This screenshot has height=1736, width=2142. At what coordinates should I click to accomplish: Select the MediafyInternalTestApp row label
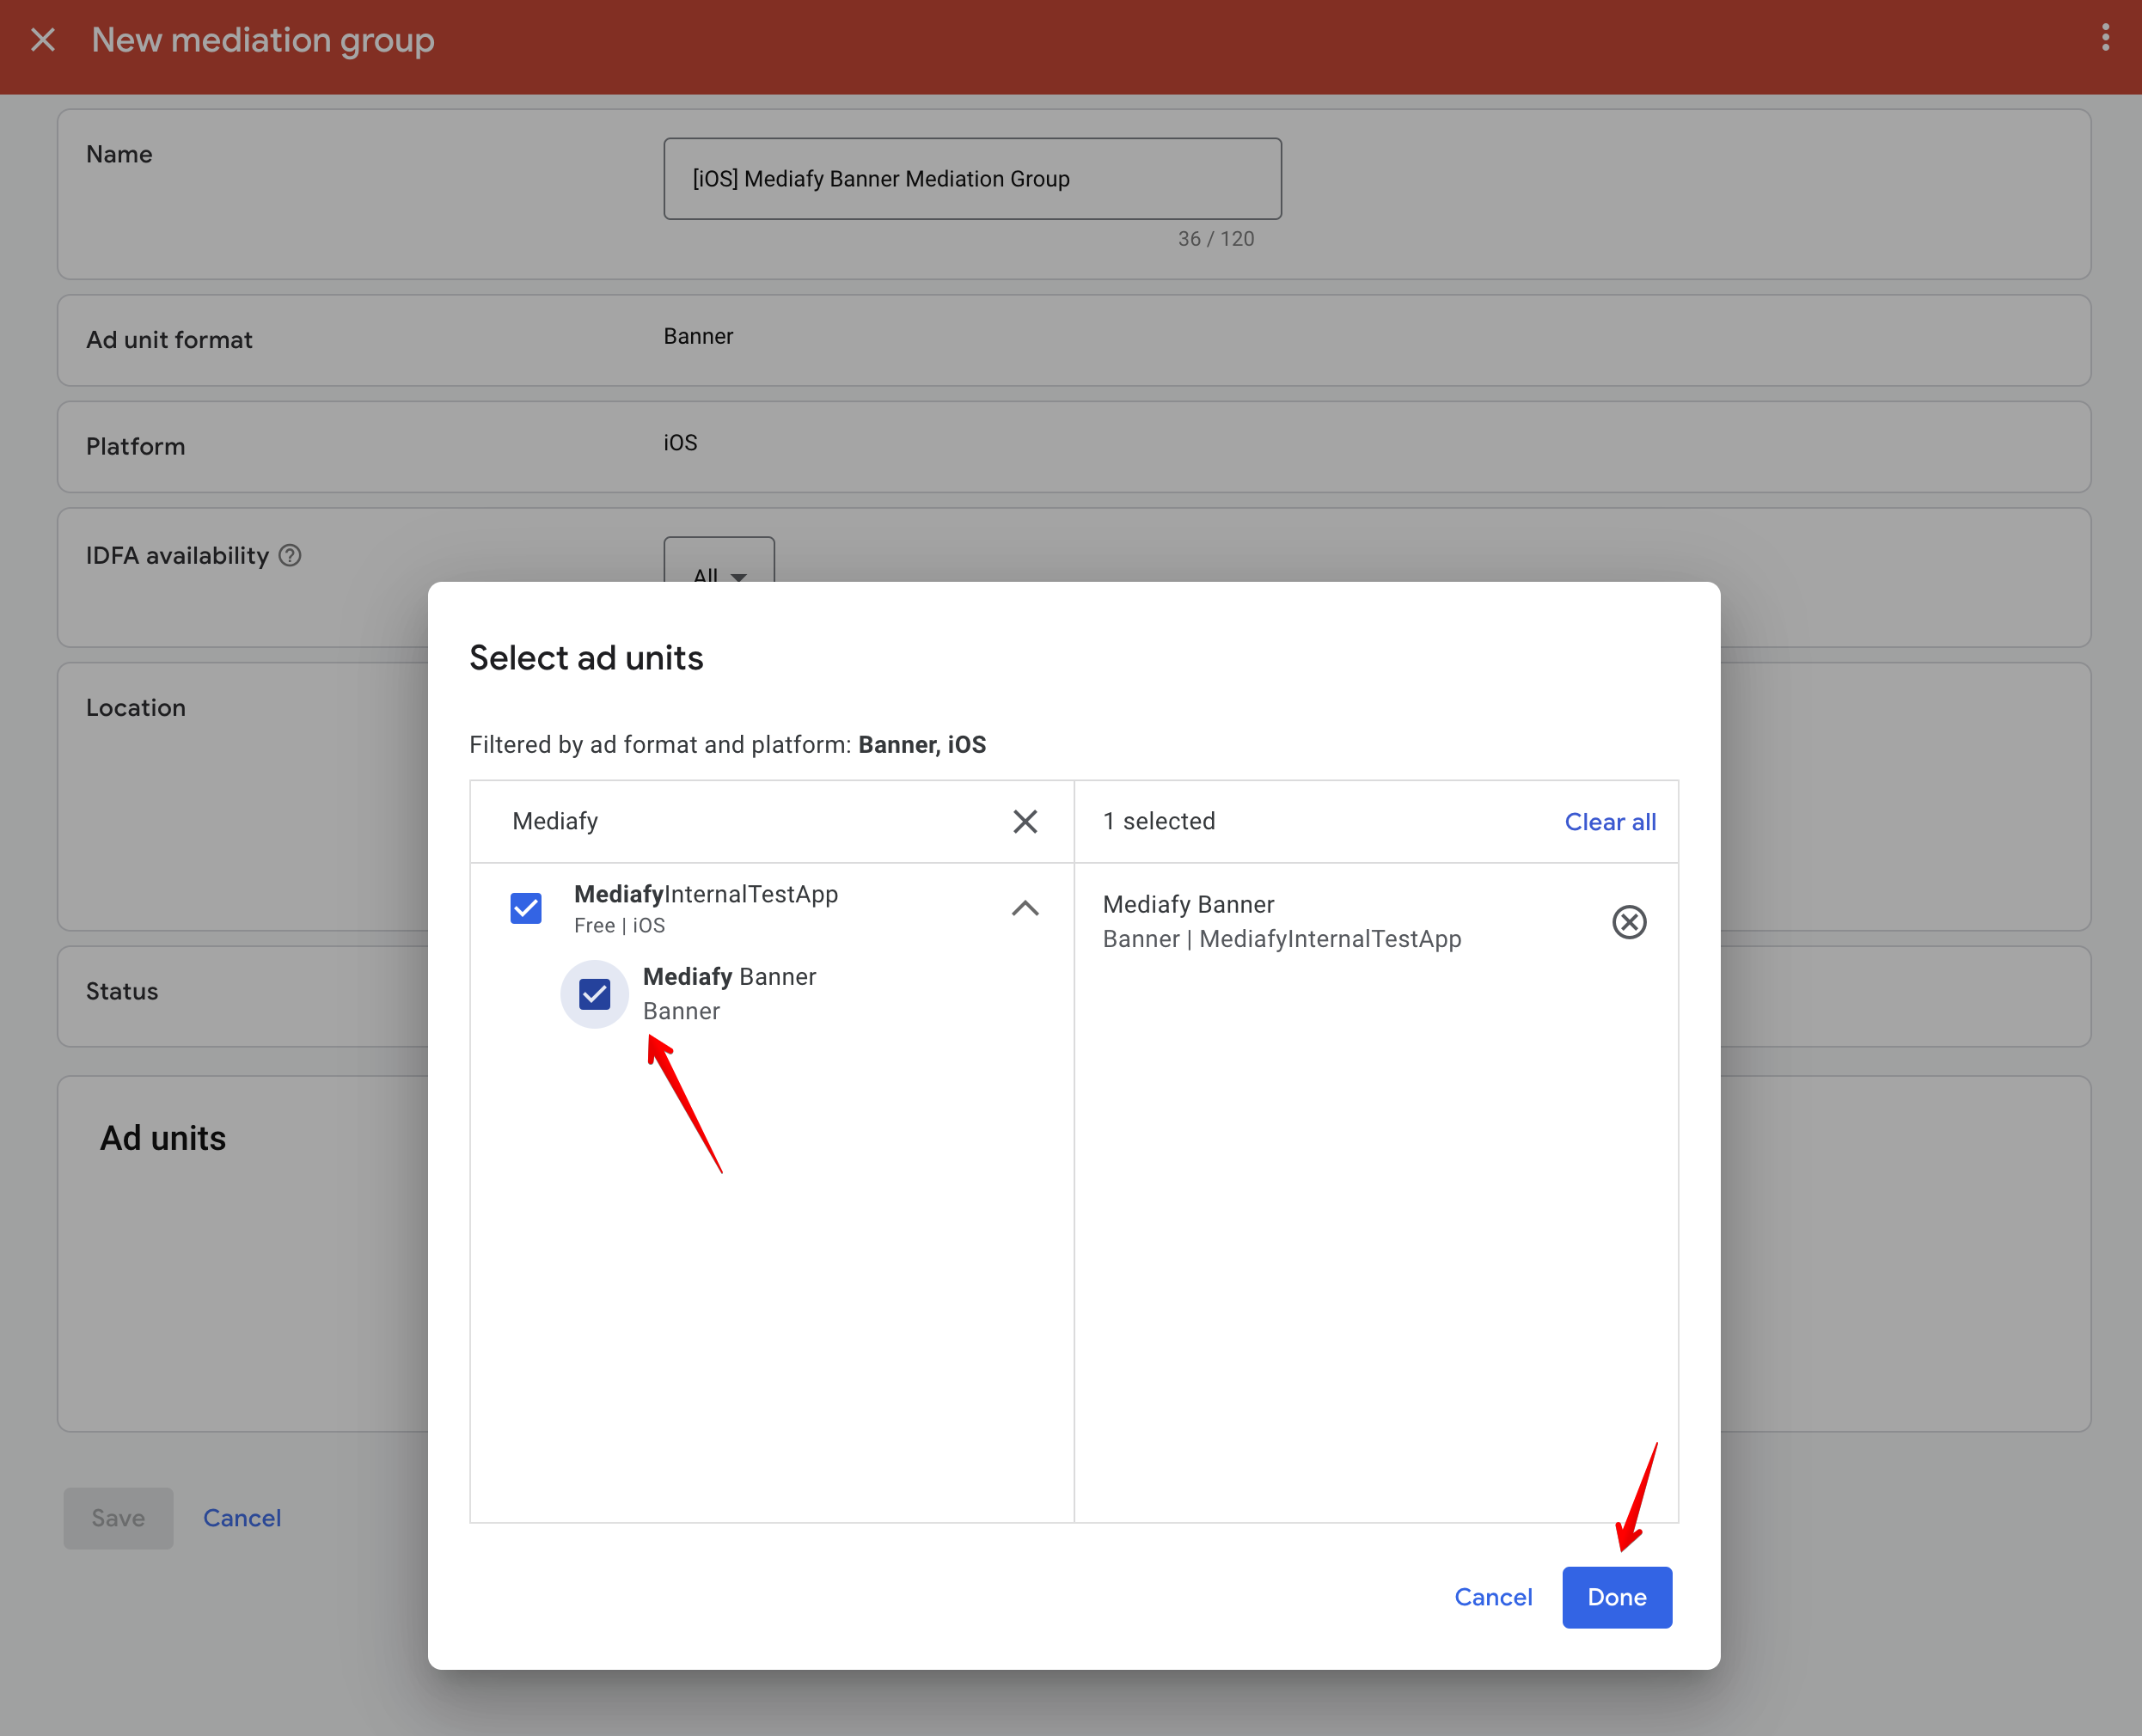tap(706, 894)
